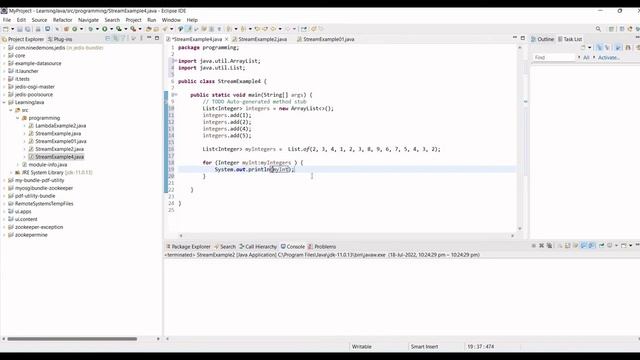The image size is (640, 360).
Task: Collapse the programming package node
Action: pos(18,118)
